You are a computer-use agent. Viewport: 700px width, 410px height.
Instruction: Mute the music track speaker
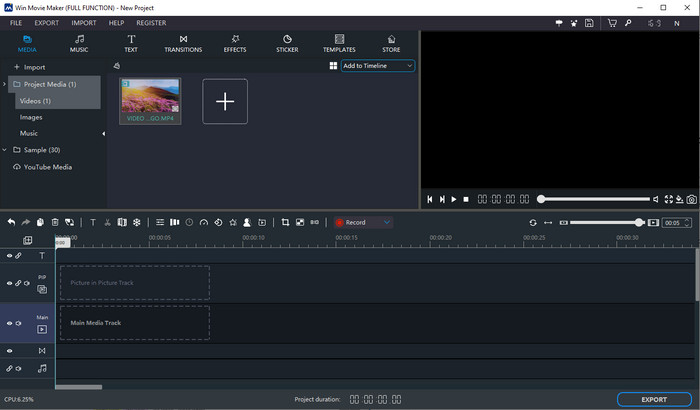click(x=18, y=368)
